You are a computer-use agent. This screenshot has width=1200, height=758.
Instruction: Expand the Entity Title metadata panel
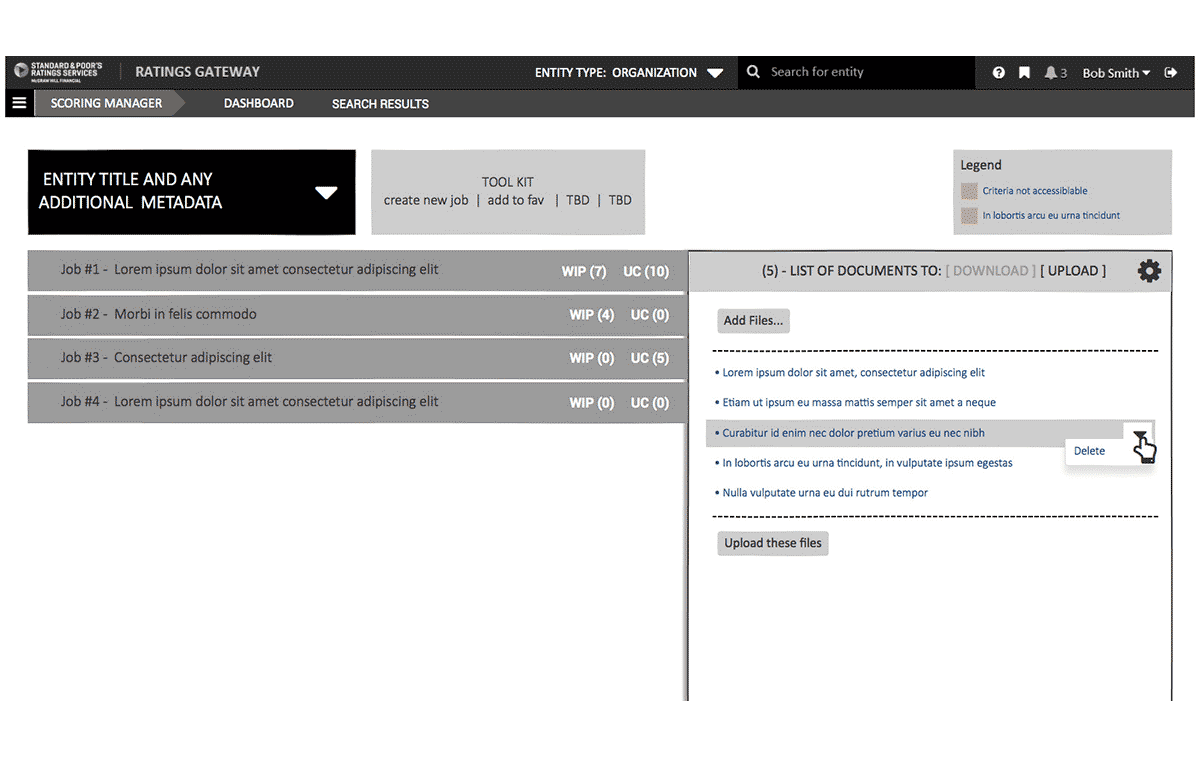tap(326, 193)
